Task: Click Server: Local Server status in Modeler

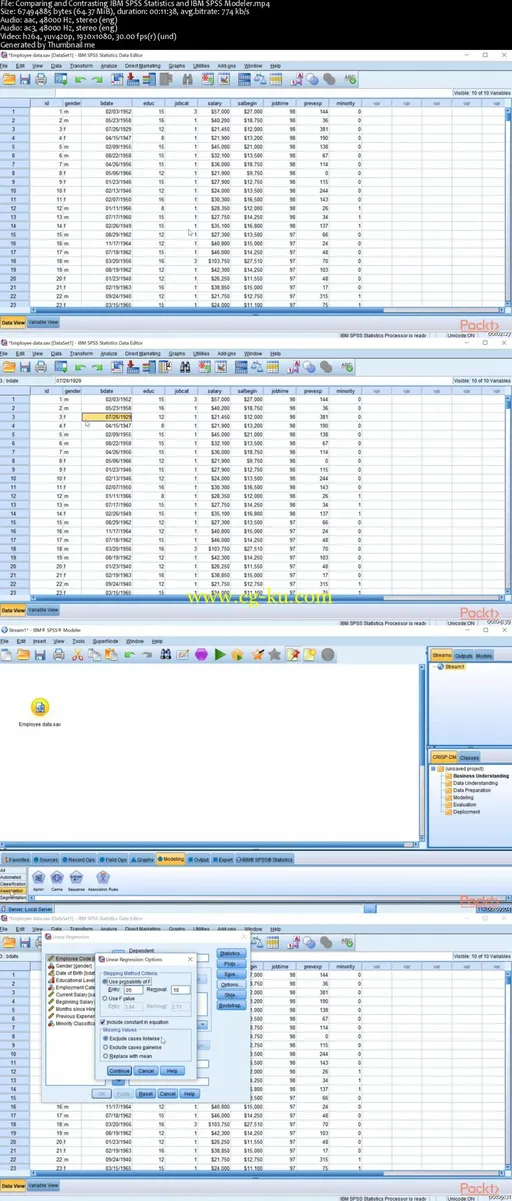Action: click(x=29, y=909)
